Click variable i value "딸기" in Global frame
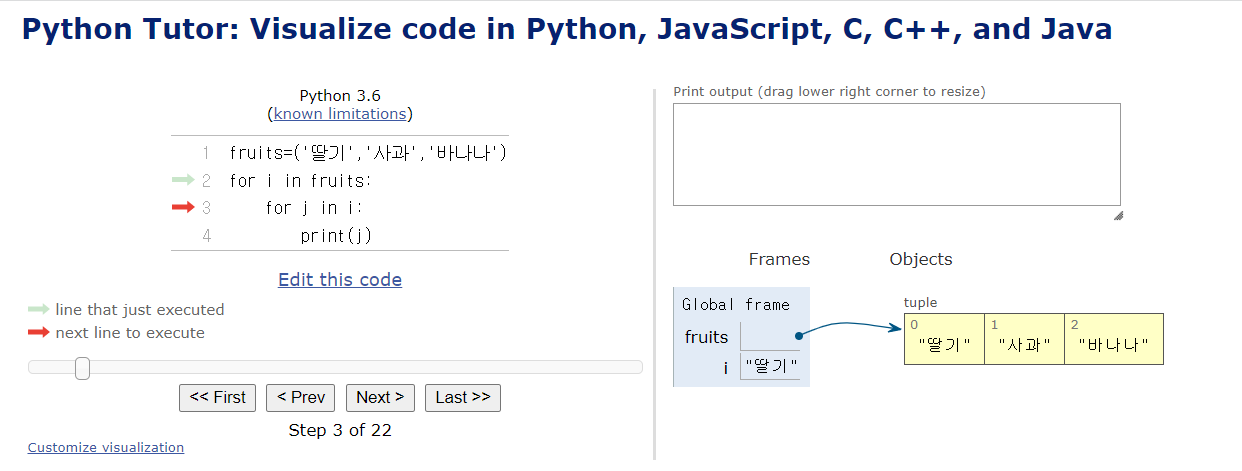The height and width of the screenshot is (471, 1242). [x=770, y=367]
